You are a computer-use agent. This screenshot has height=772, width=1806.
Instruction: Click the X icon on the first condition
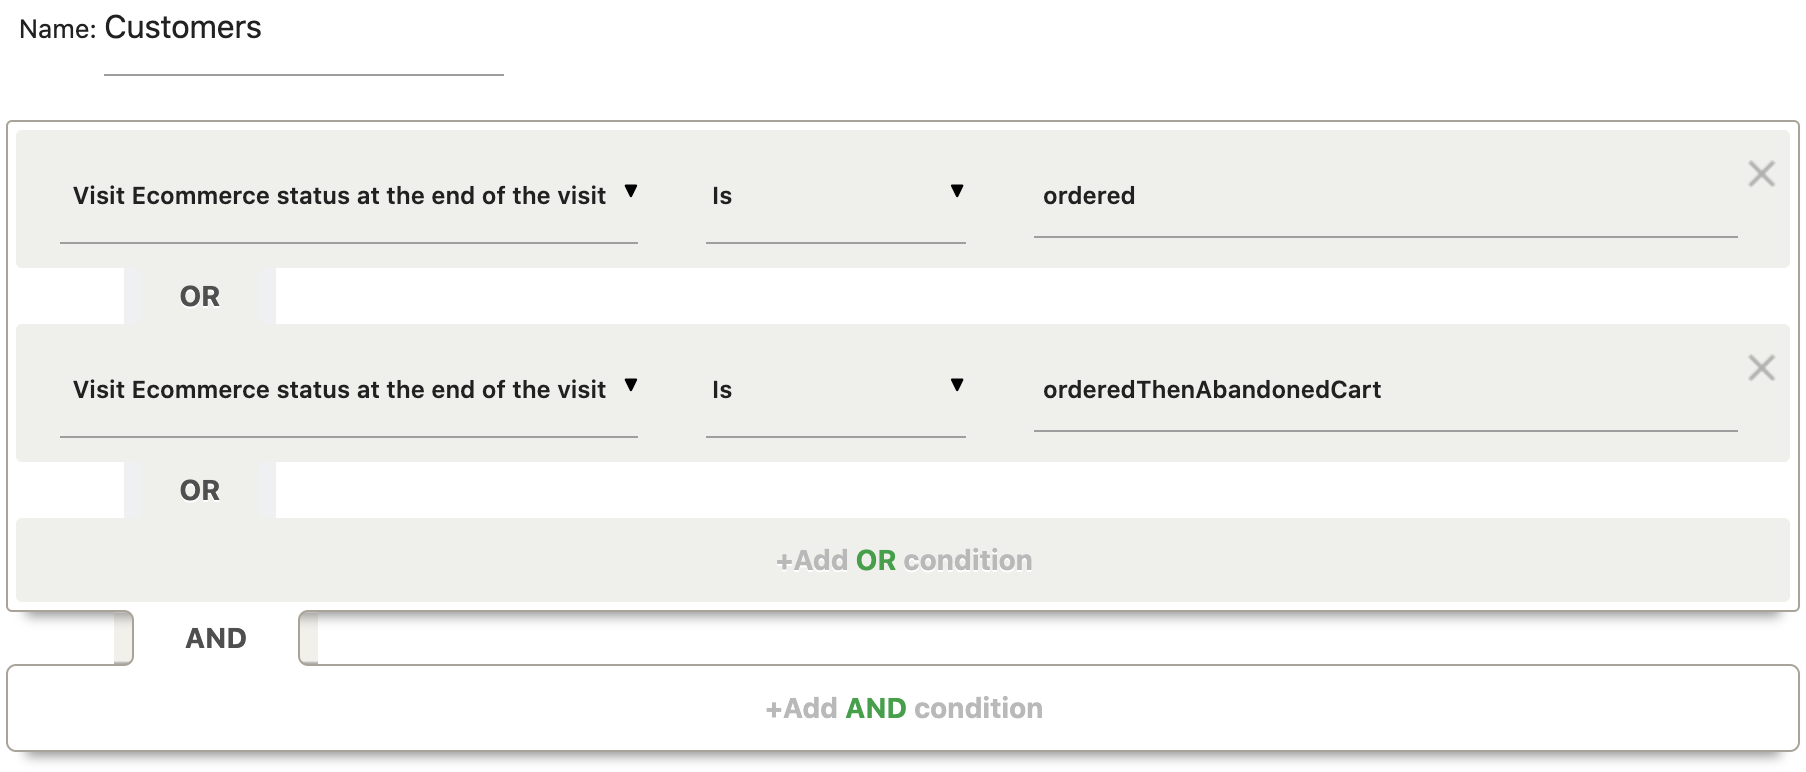click(1761, 174)
